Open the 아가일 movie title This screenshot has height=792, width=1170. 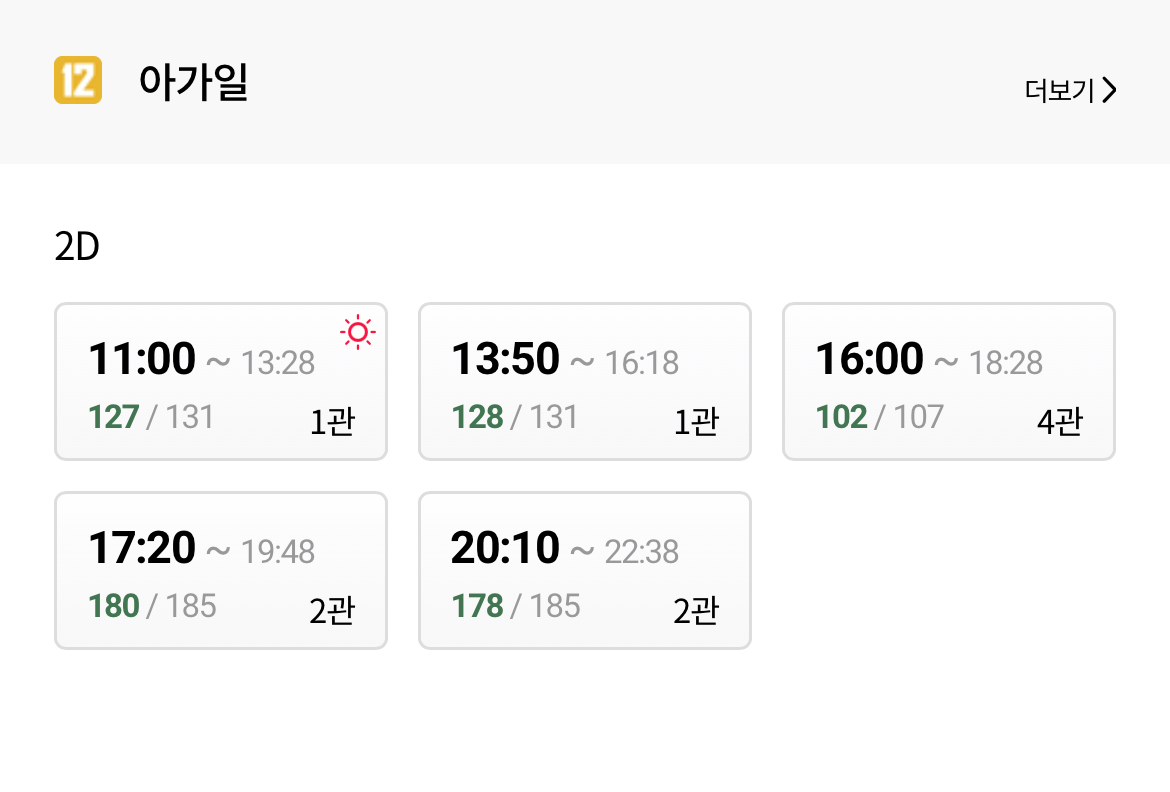tap(193, 82)
